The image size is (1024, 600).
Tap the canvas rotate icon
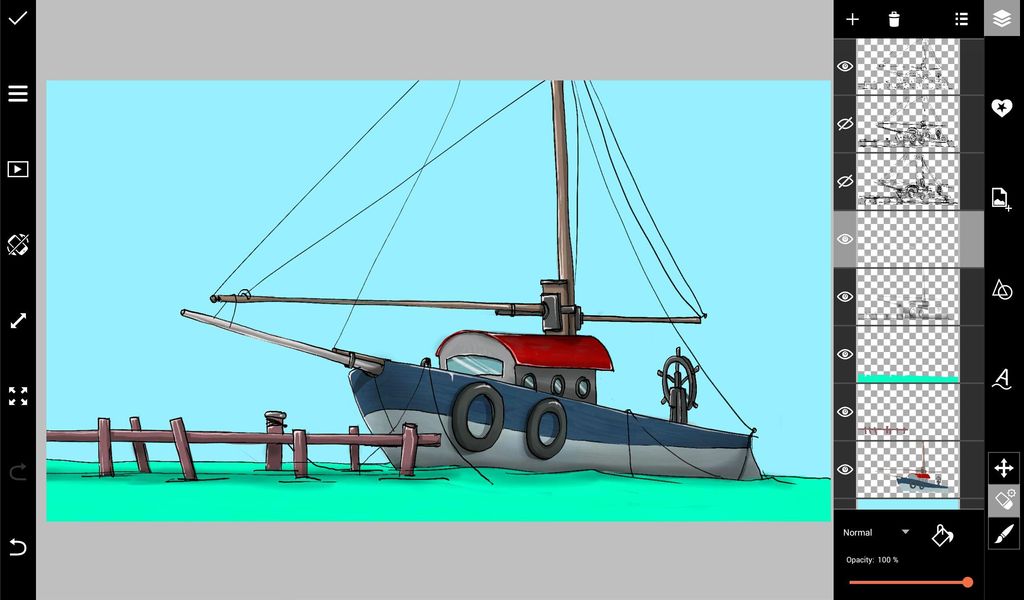pyautogui.click(x=18, y=245)
